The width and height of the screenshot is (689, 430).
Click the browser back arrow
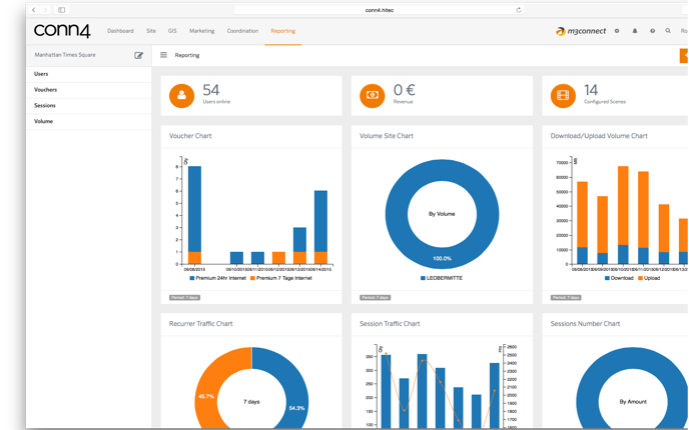[34, 10]
